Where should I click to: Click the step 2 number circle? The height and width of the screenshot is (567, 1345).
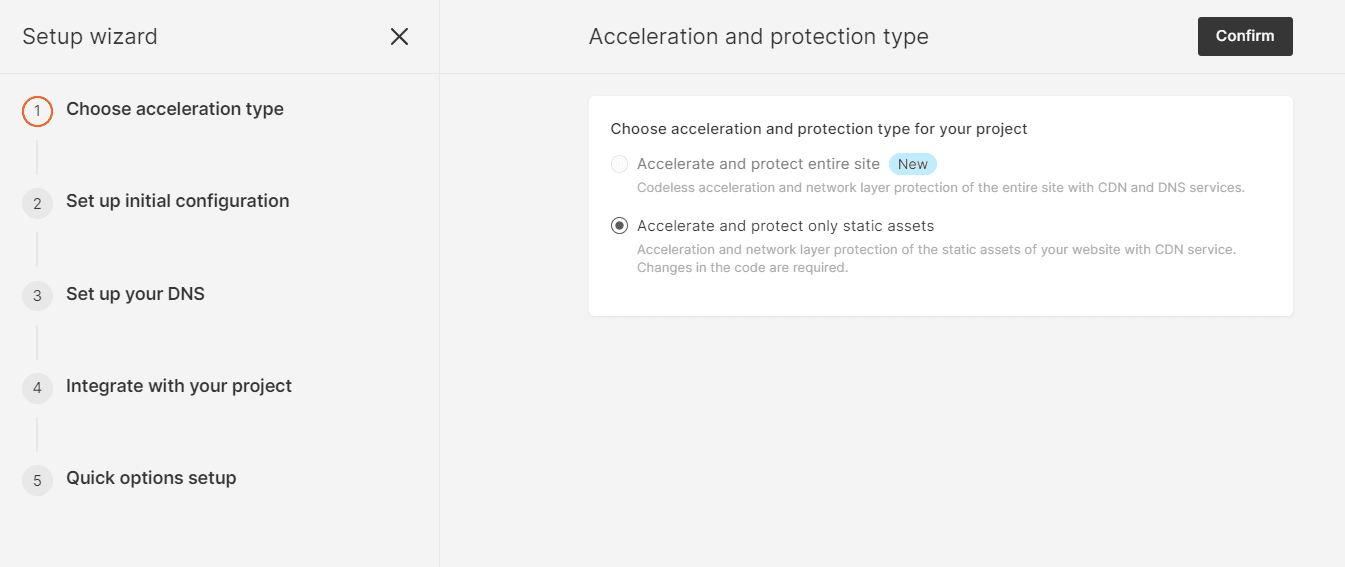[x=37, y=204]
